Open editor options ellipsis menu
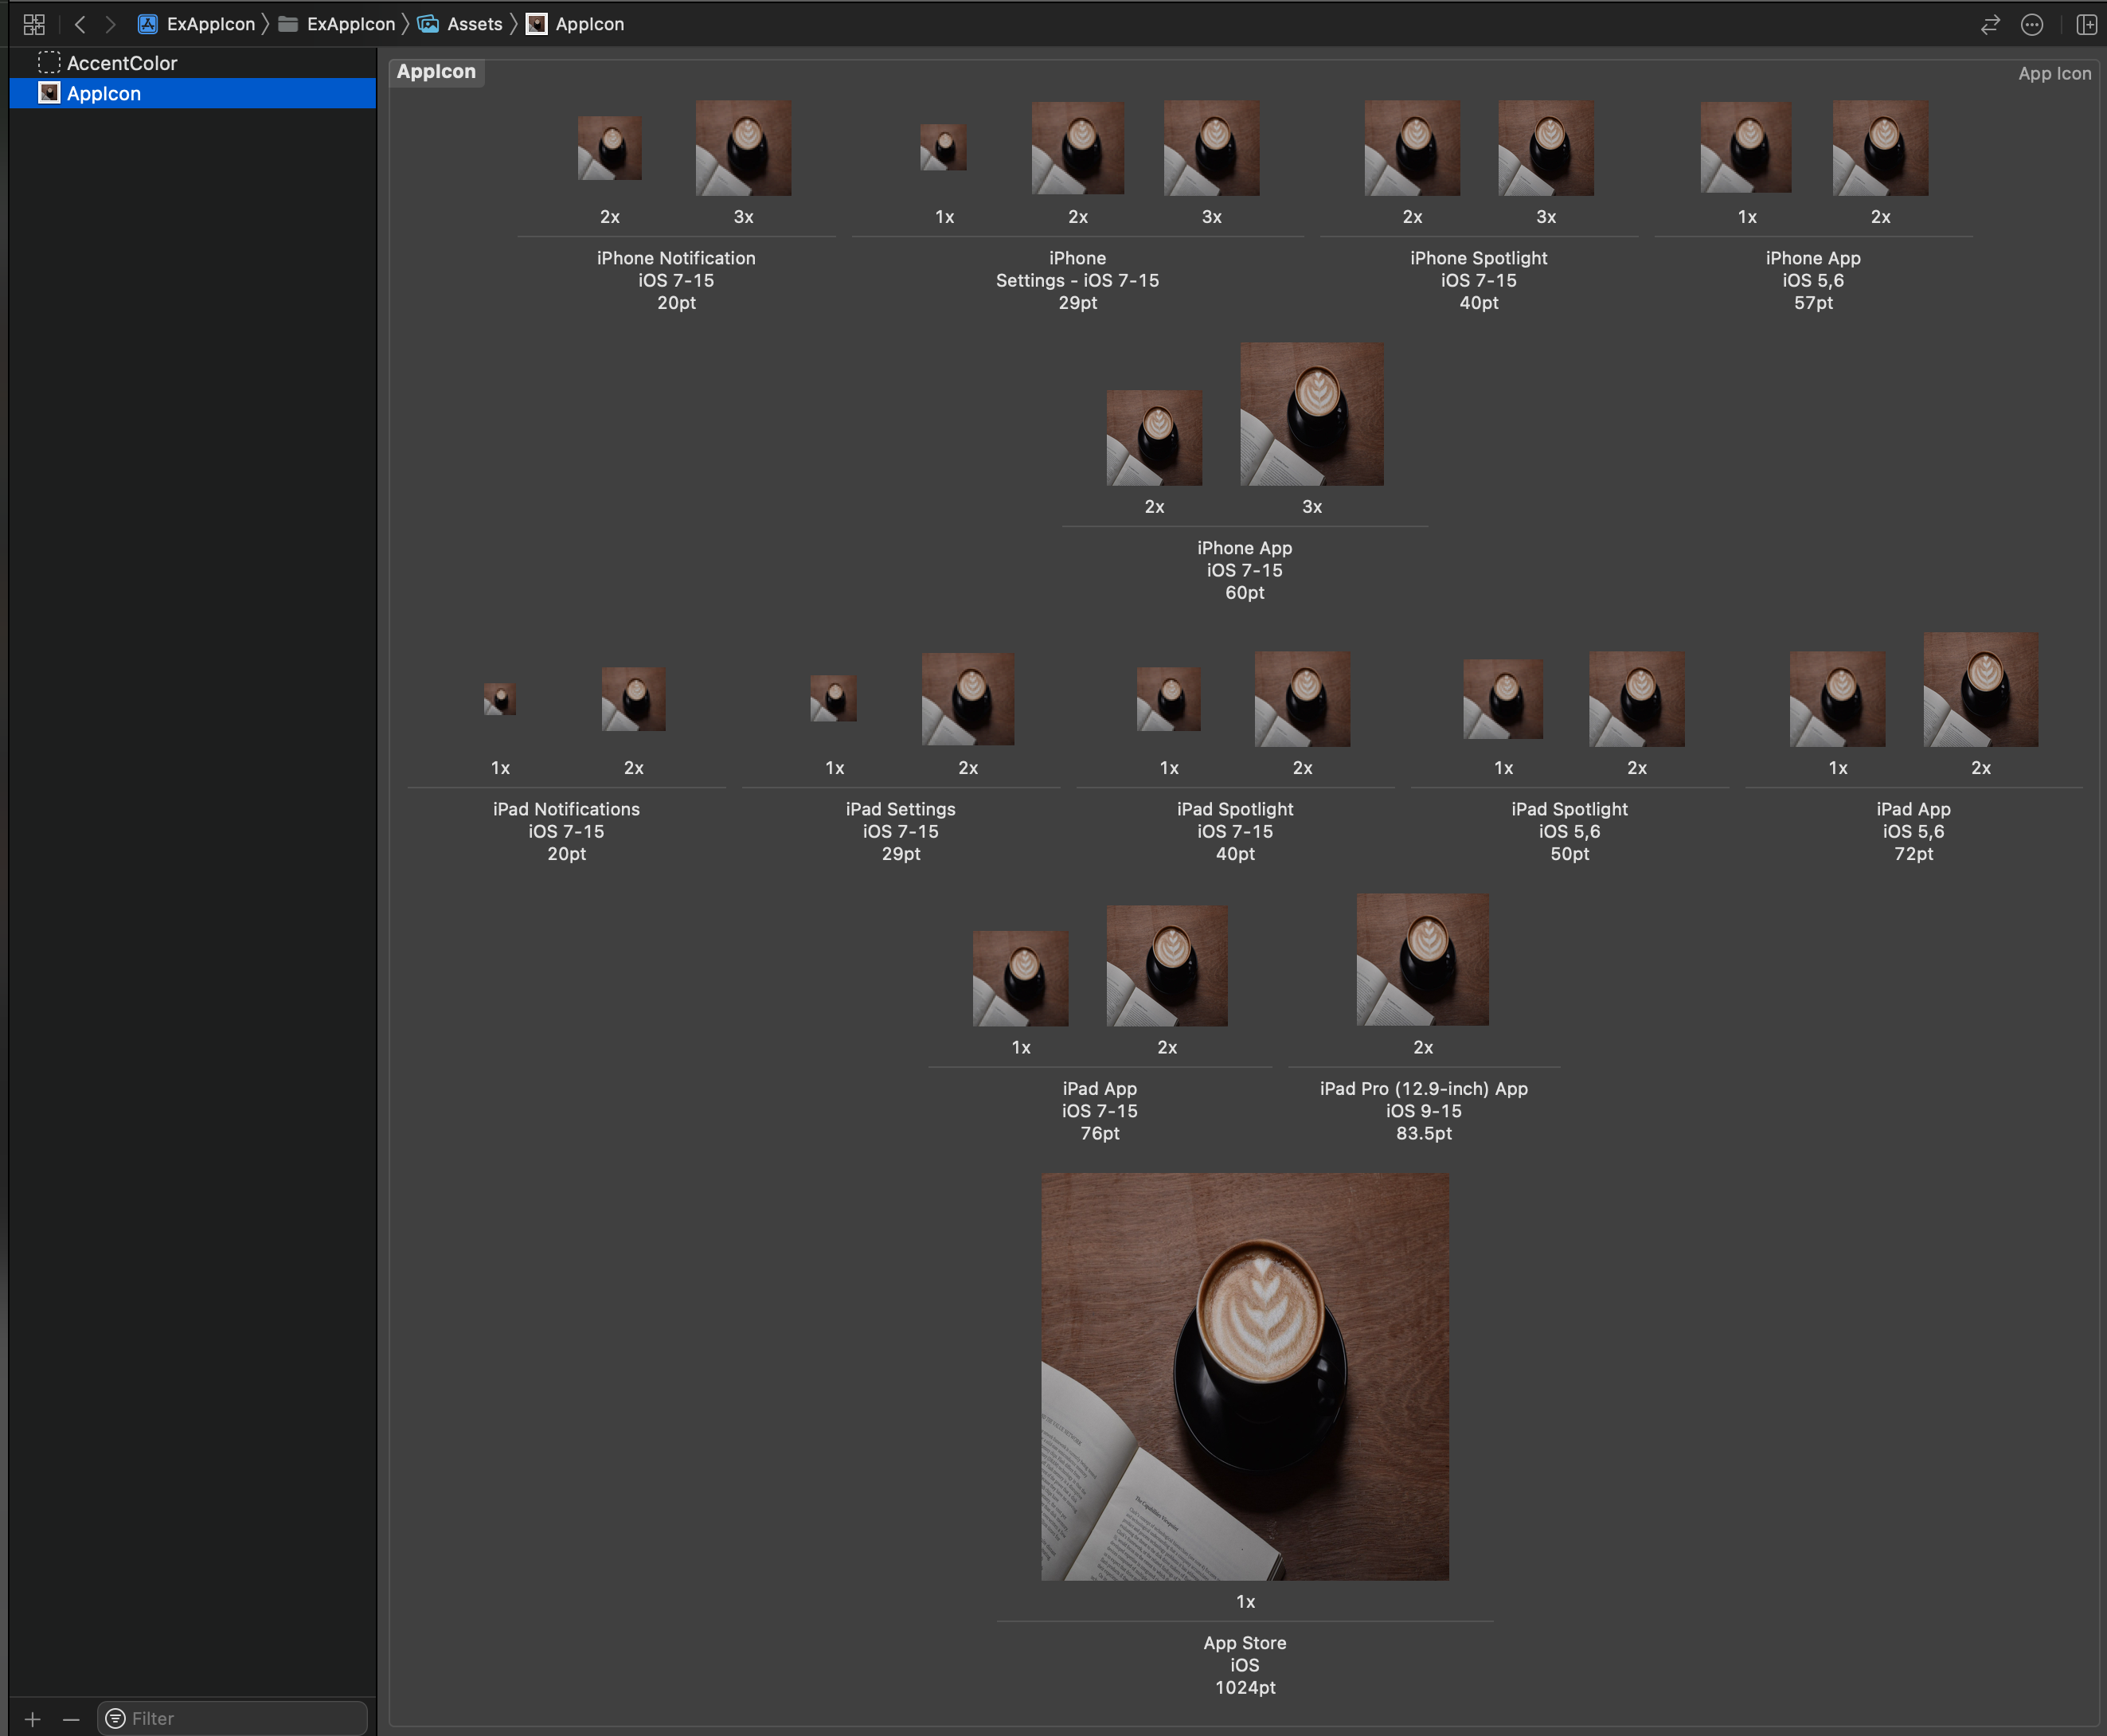 2032,24
